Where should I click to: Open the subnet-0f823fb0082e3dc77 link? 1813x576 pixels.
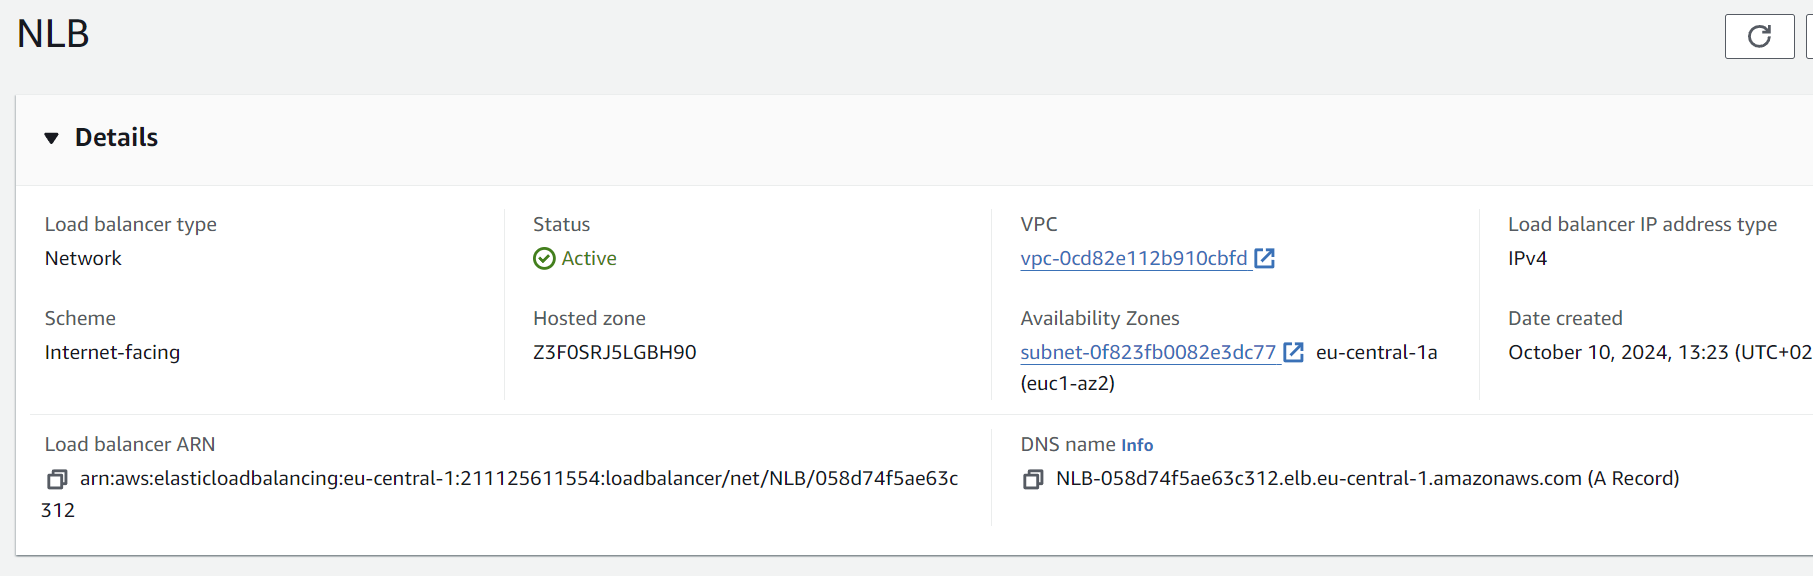click(x=1147, y=353)
